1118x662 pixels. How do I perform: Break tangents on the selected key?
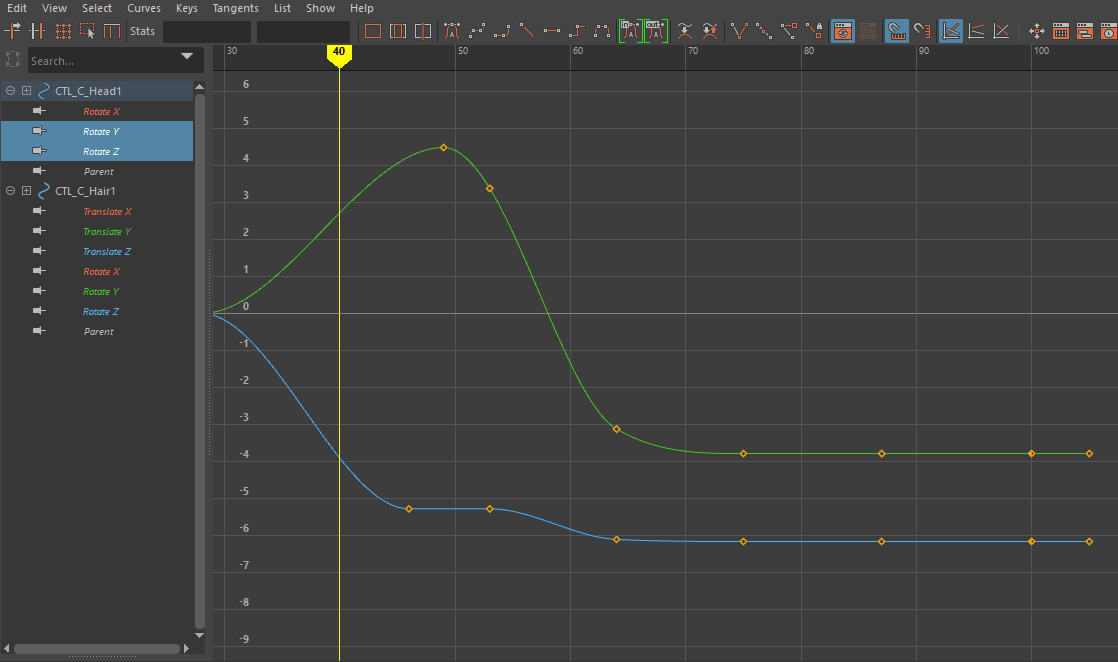739,31
